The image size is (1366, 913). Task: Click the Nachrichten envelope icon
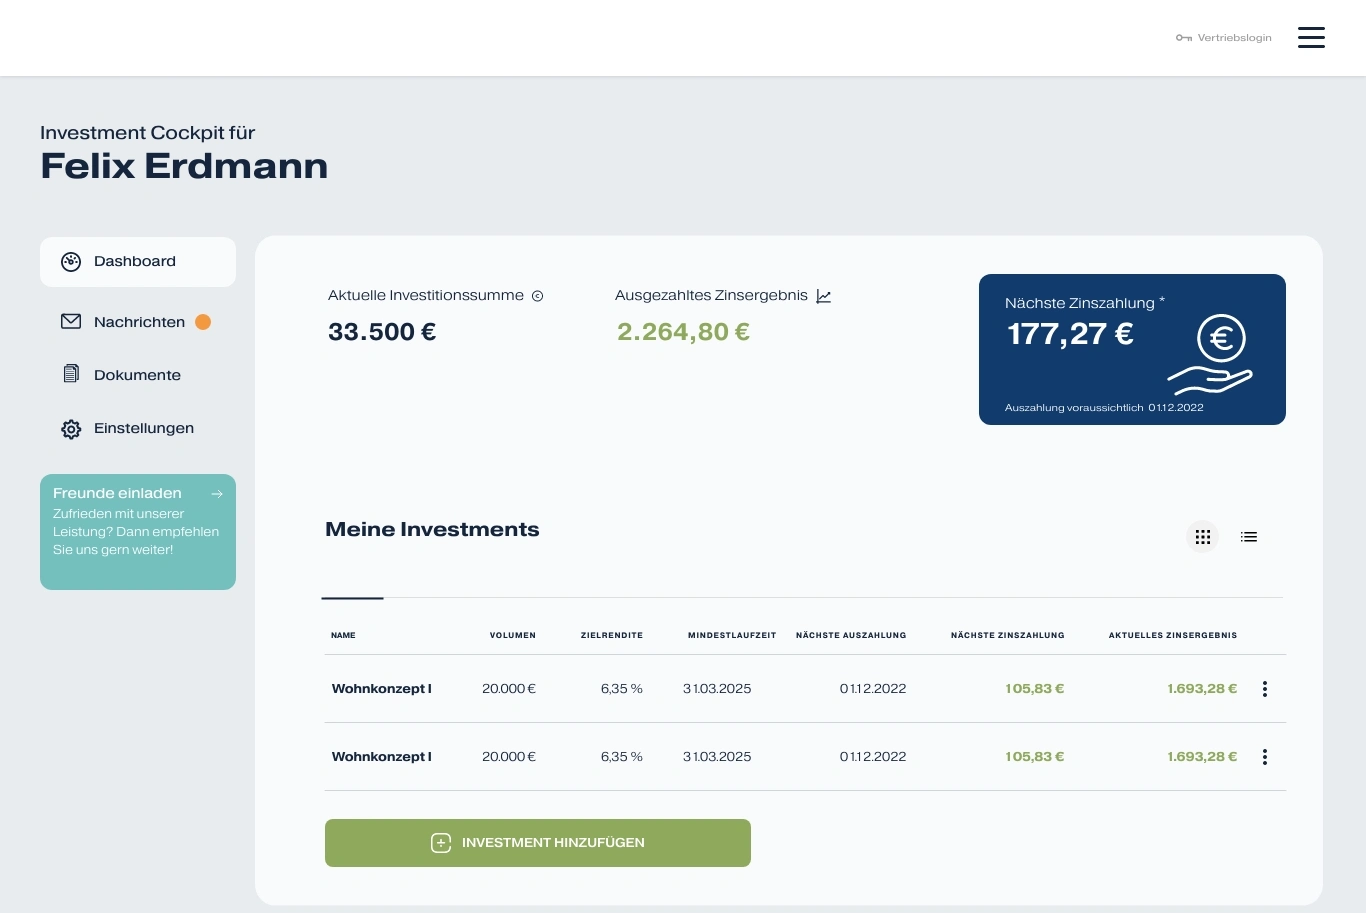[x=71, y=322]
